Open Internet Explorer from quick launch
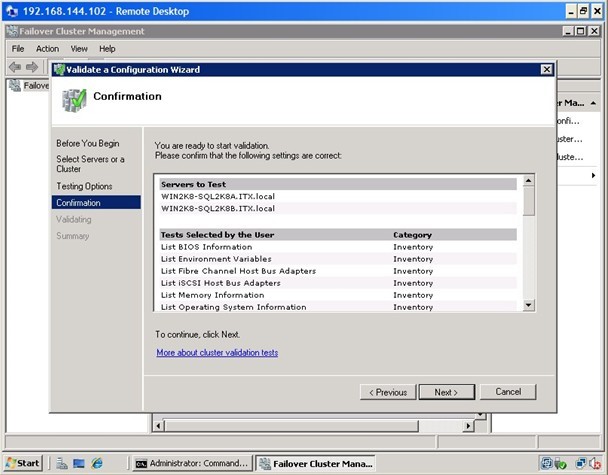The image size is (608, 475). (97, 463)
